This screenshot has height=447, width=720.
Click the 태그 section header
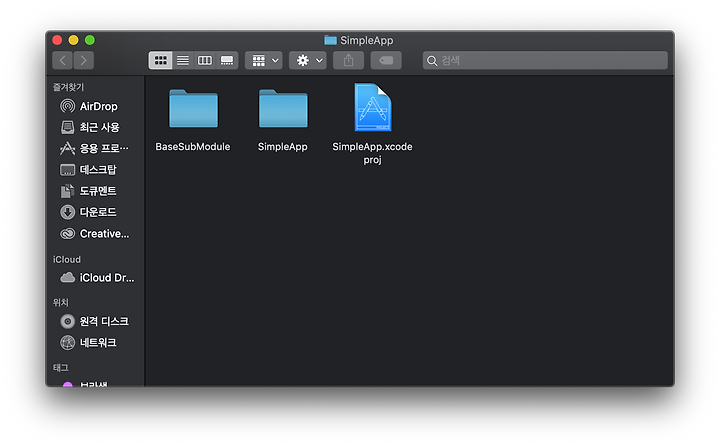pyautogui.click(x=61, y=368)
